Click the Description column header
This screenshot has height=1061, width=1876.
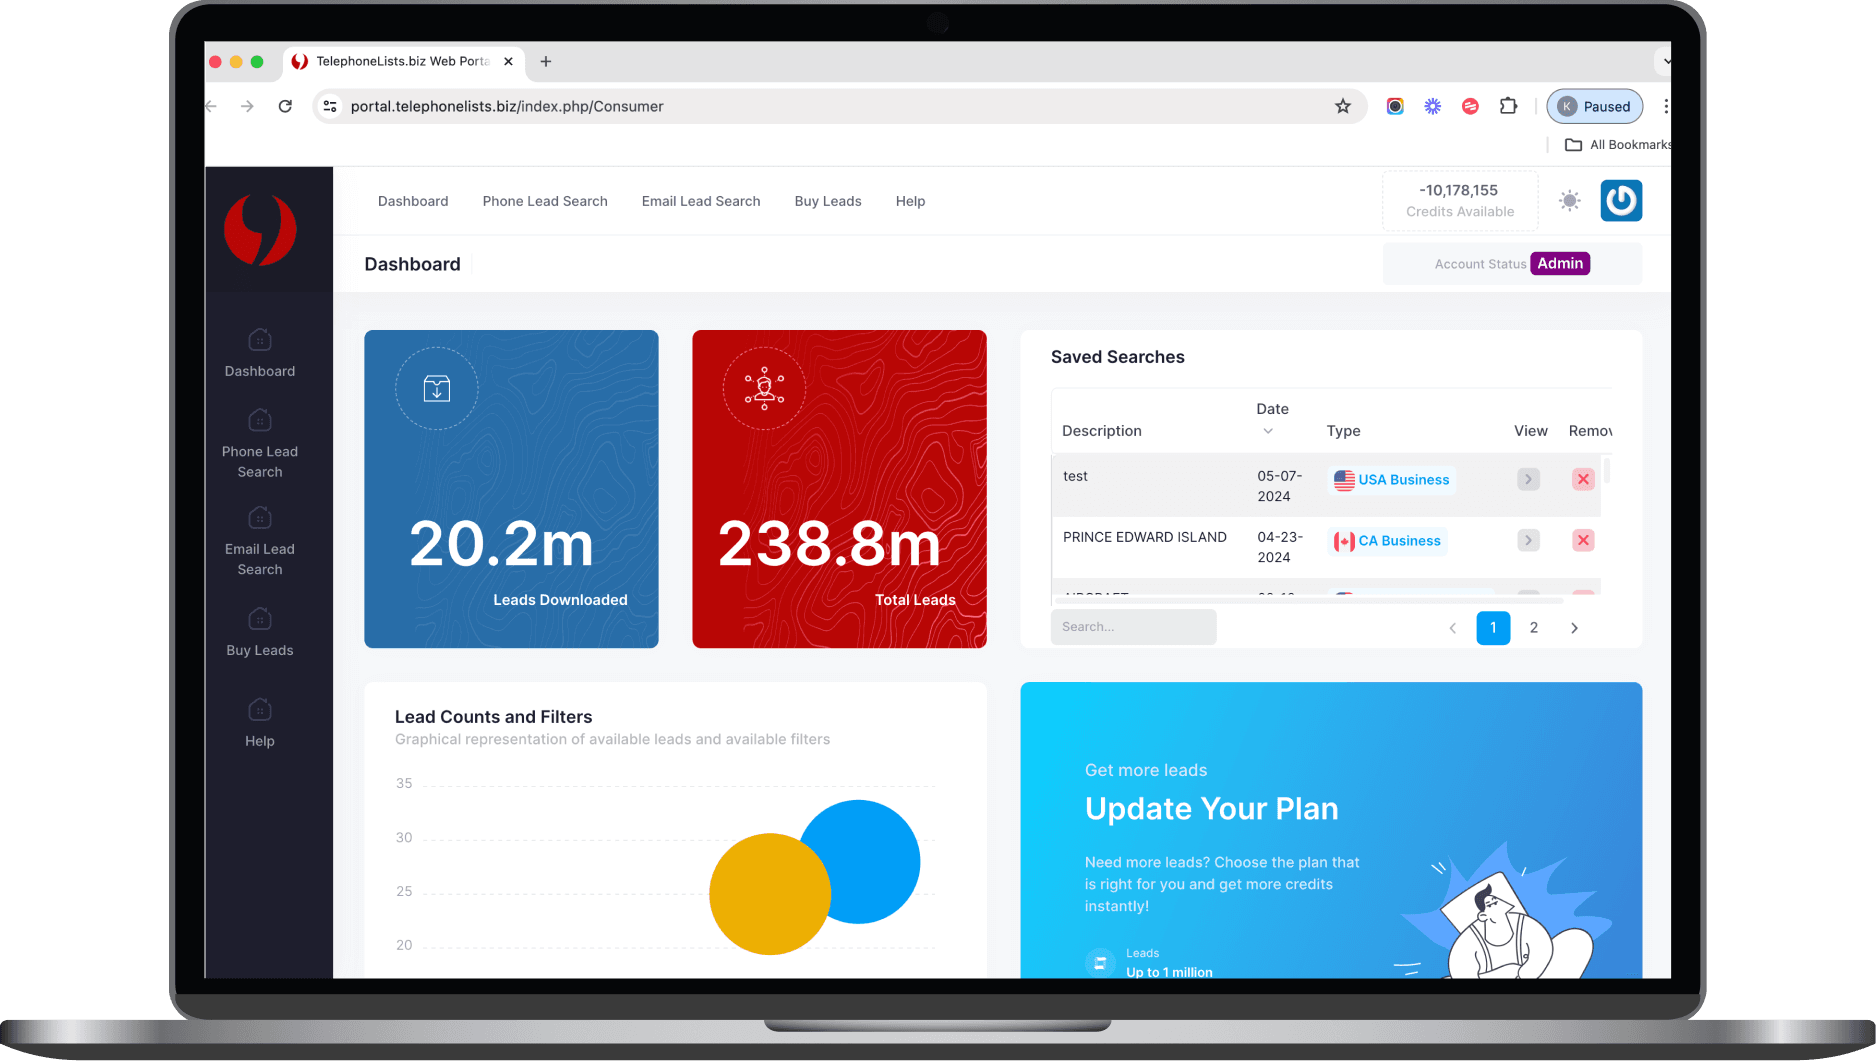pos(1101,431)
